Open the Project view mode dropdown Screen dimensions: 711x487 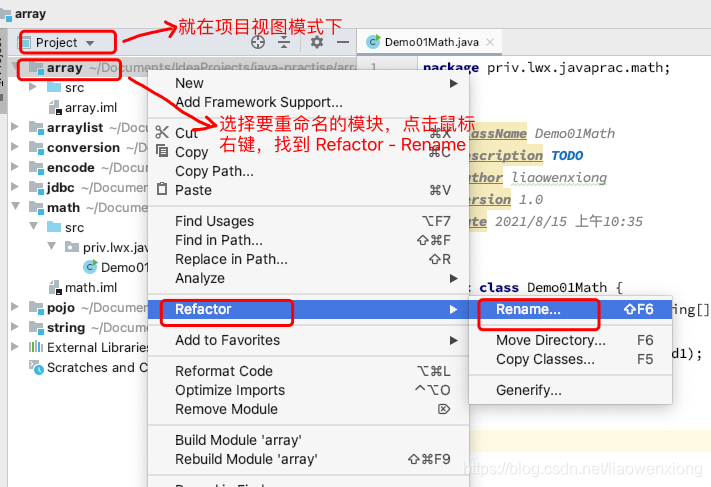(x=64, y=43)
